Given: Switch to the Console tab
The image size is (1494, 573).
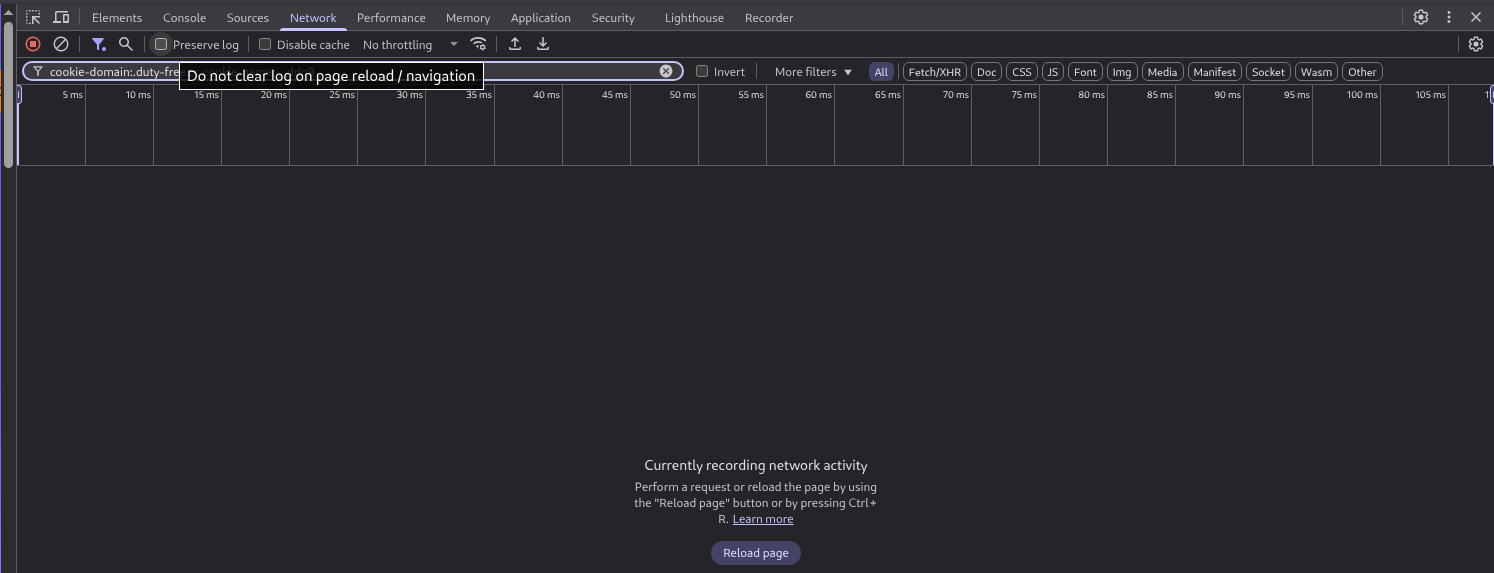Looking at the screenshot, I should coord(185,18).
